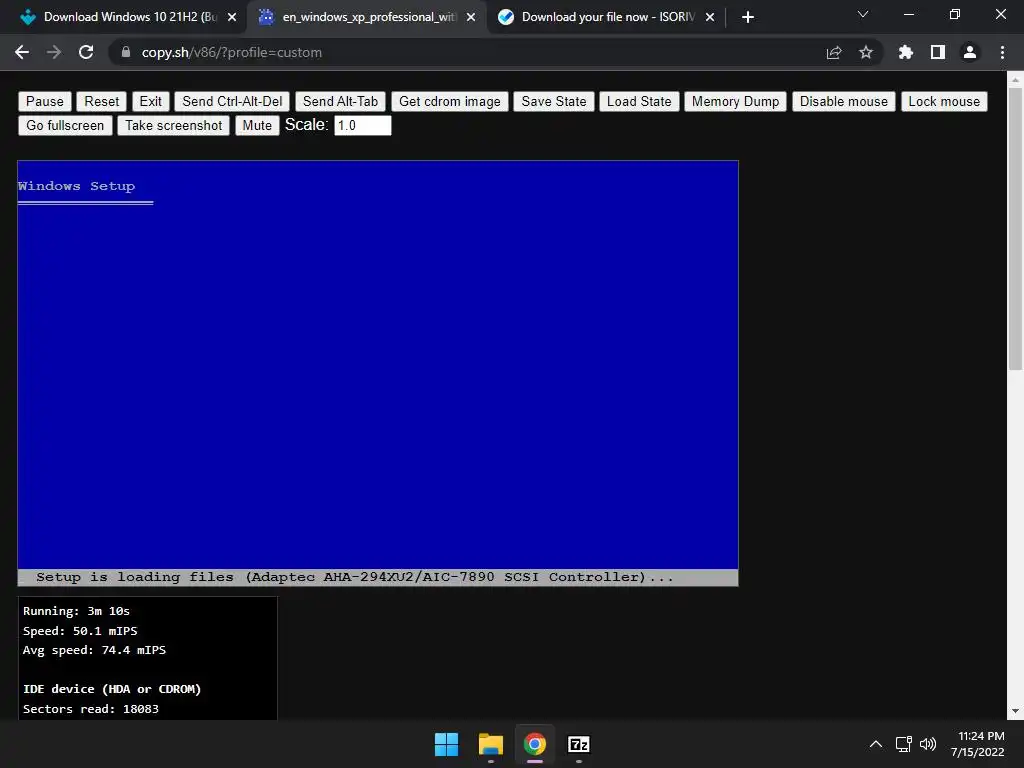The image size is (1024, 768).
Task: Click the Load State button
Action: [x=639, y=101]
